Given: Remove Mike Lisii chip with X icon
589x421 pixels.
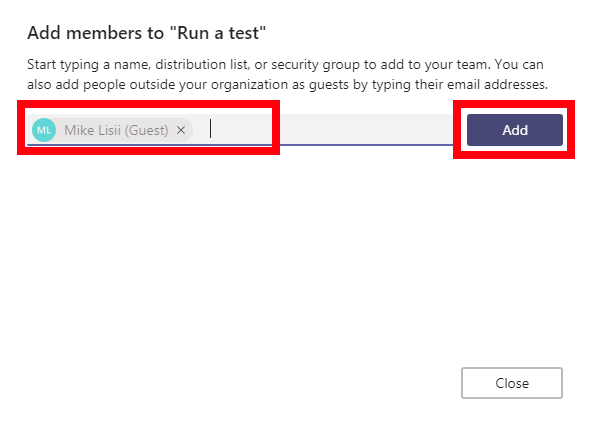Looking at the screenshot, I should [x=181, y=130].
